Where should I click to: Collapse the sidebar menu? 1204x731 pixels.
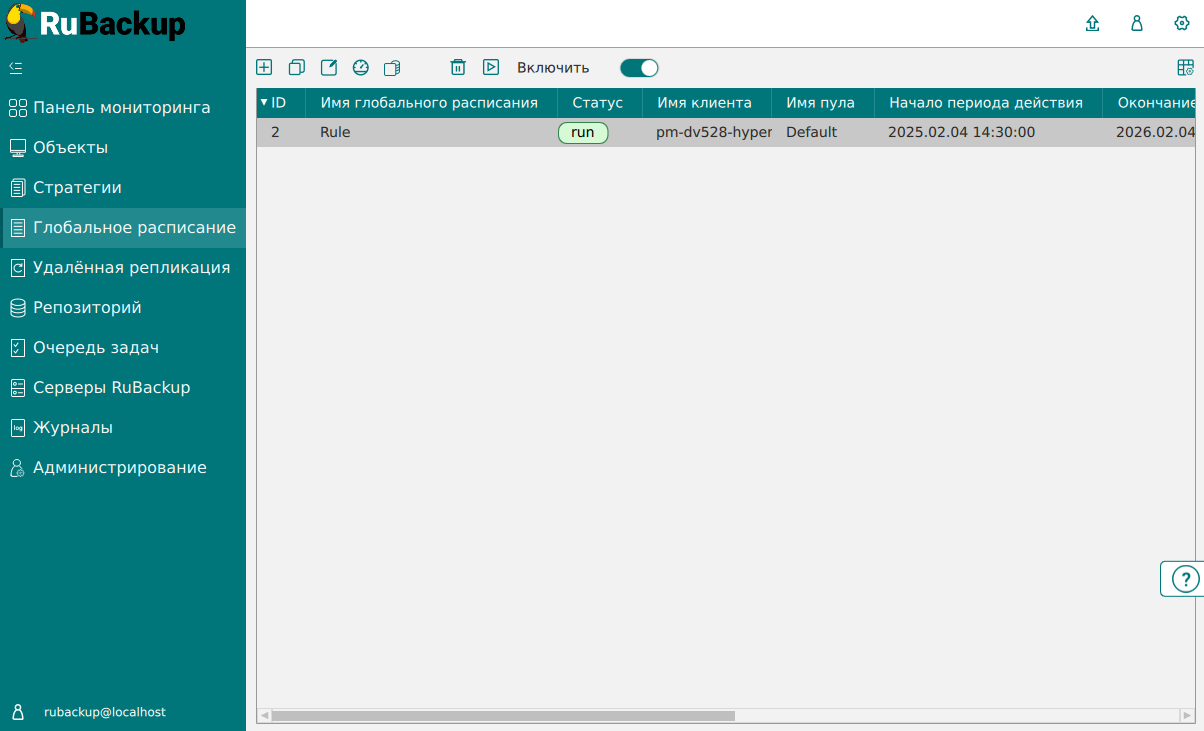15,67
